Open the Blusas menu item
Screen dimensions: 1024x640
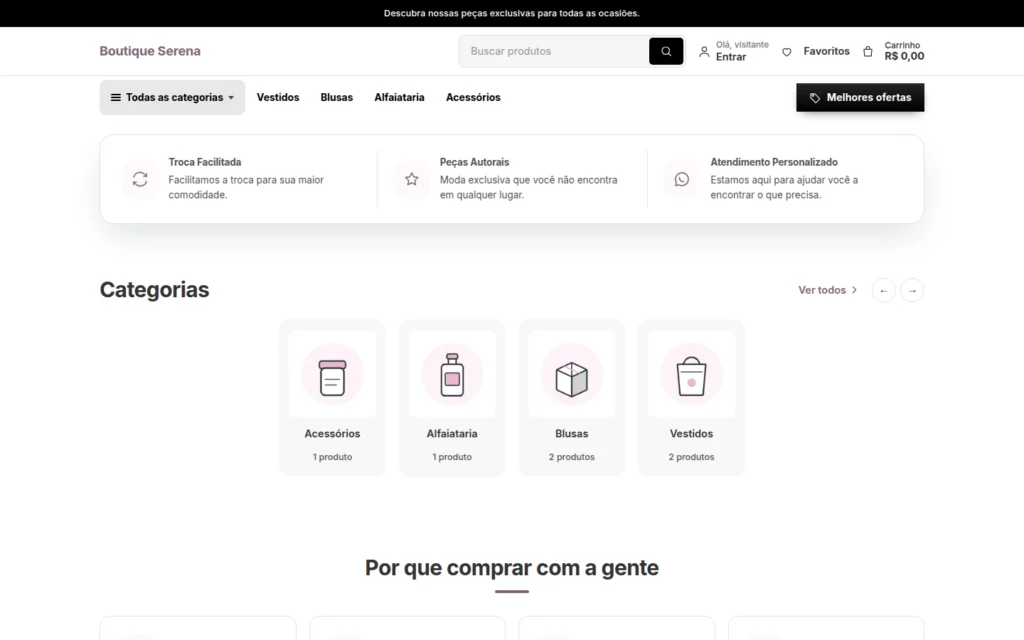[x=336, y=97]
